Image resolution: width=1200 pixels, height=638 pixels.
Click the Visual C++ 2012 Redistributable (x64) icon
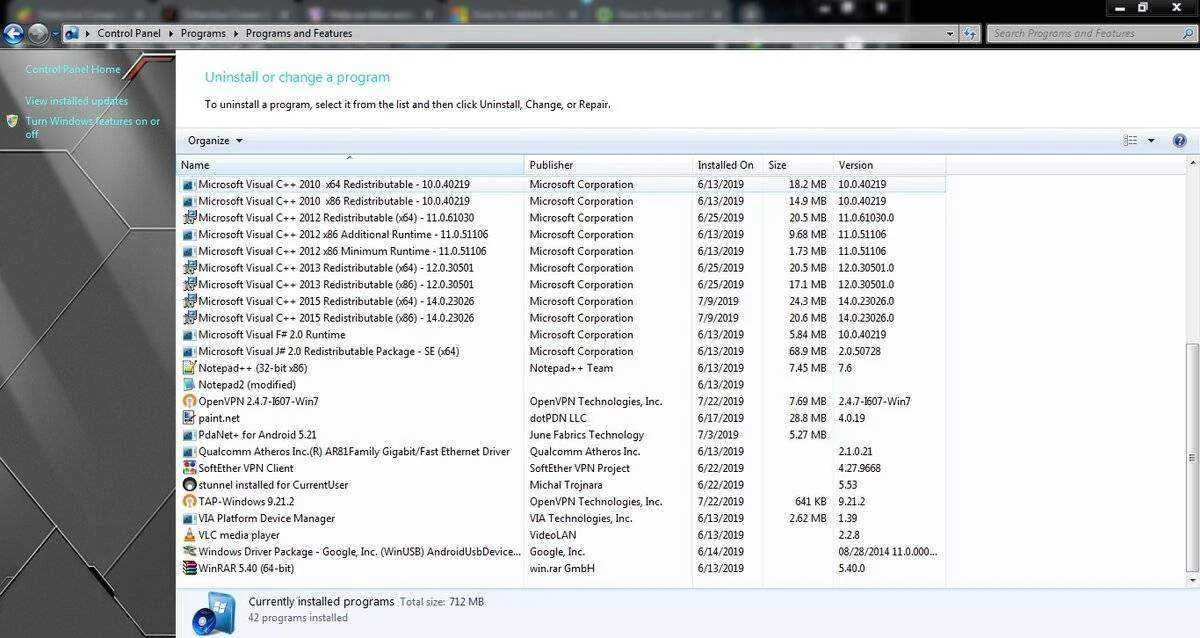coord(190,218)
